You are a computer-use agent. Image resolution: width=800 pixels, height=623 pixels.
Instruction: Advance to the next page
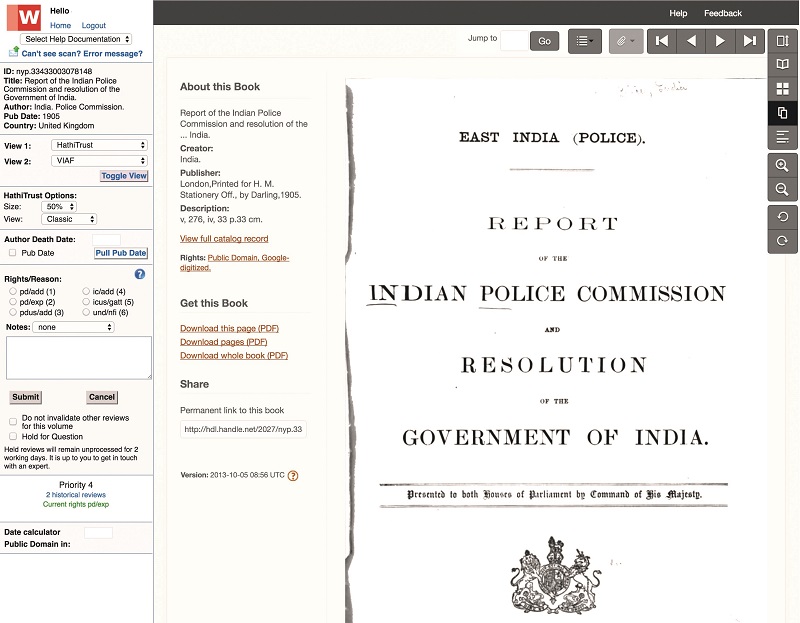[x=720, y=41]
